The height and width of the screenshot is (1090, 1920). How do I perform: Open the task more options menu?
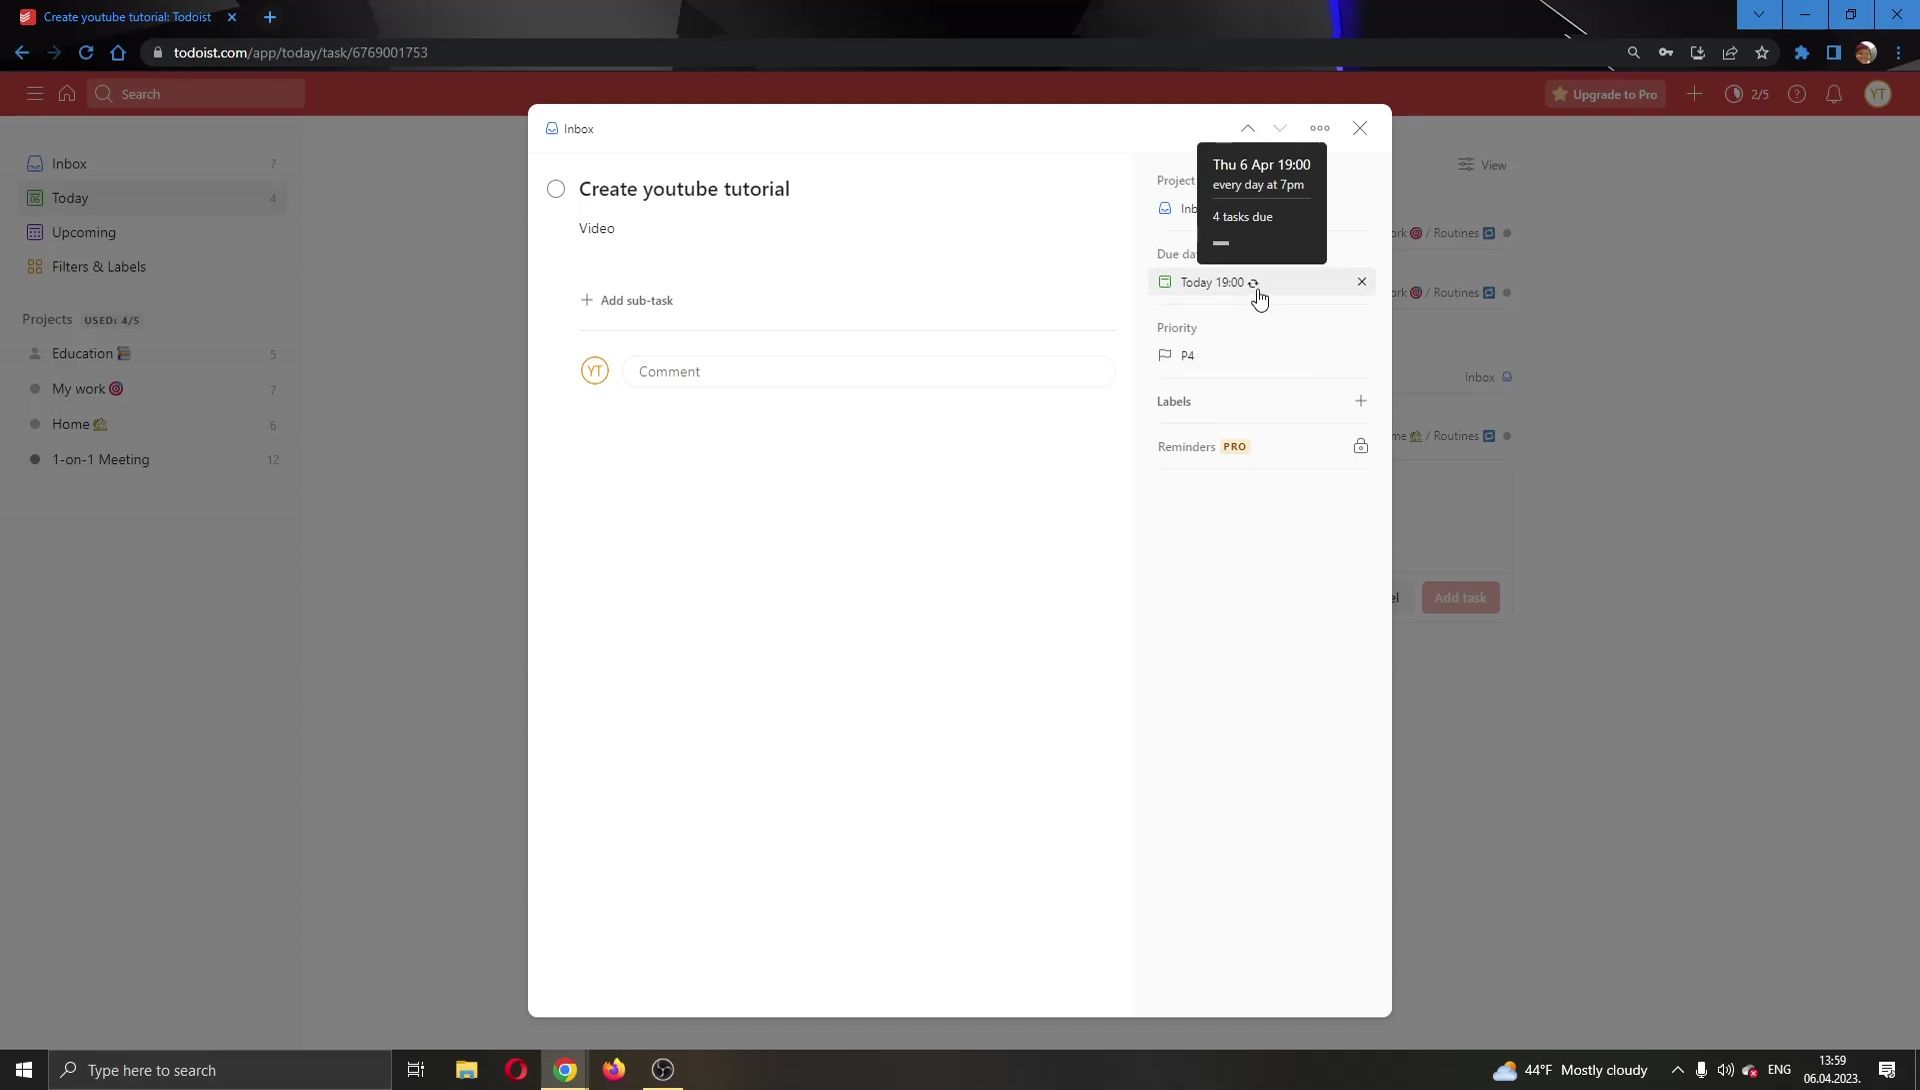coord(1320,128)
